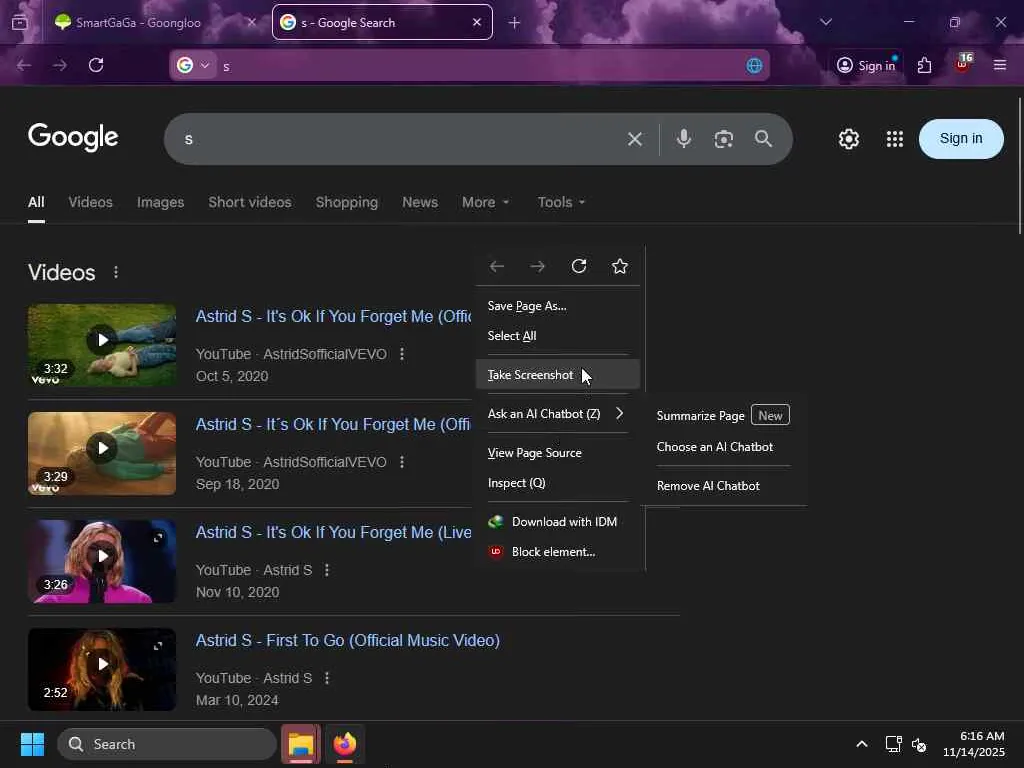The width and height of the screenshot is (1024, 768).
Task: Open Google apps grid icon
Action: coord(895,138)
